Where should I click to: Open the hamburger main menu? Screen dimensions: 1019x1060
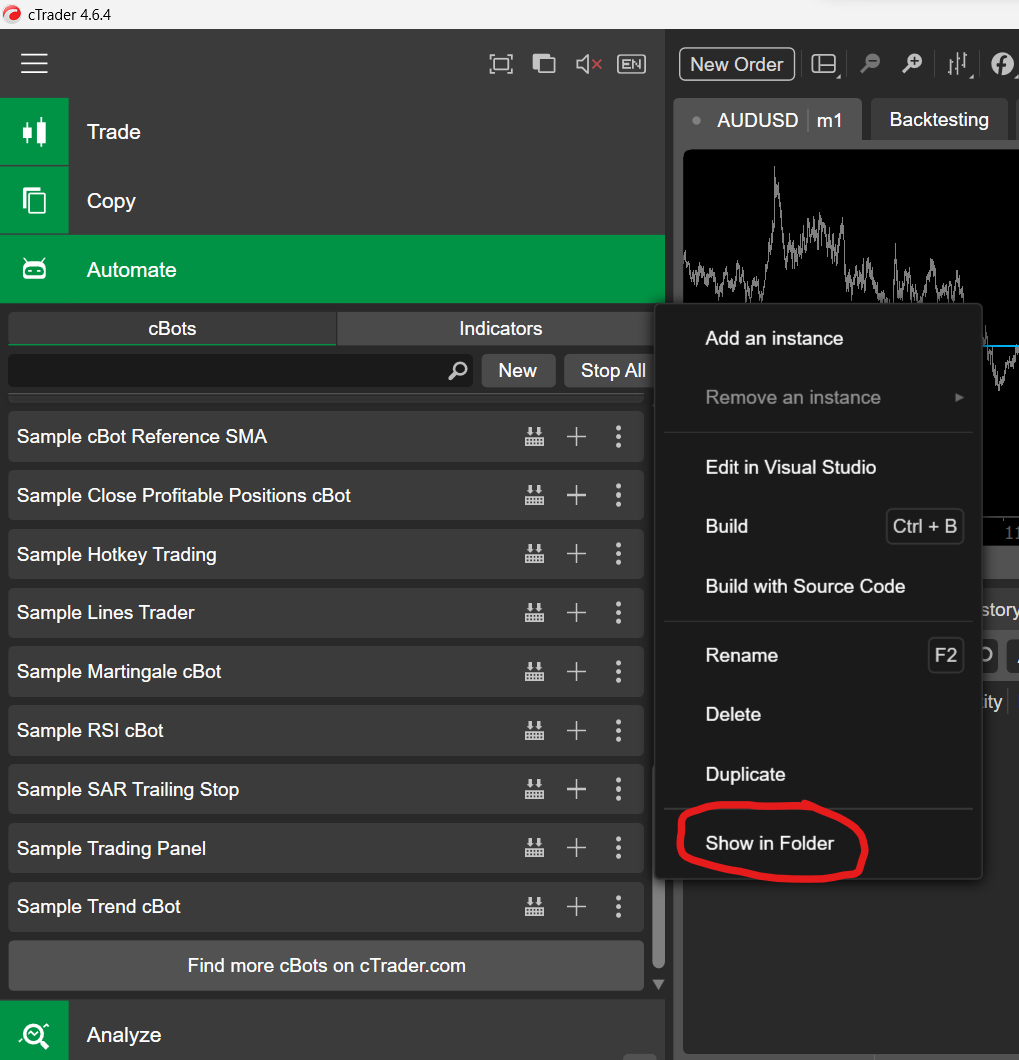pyautogui.click(x=34, y=64)
